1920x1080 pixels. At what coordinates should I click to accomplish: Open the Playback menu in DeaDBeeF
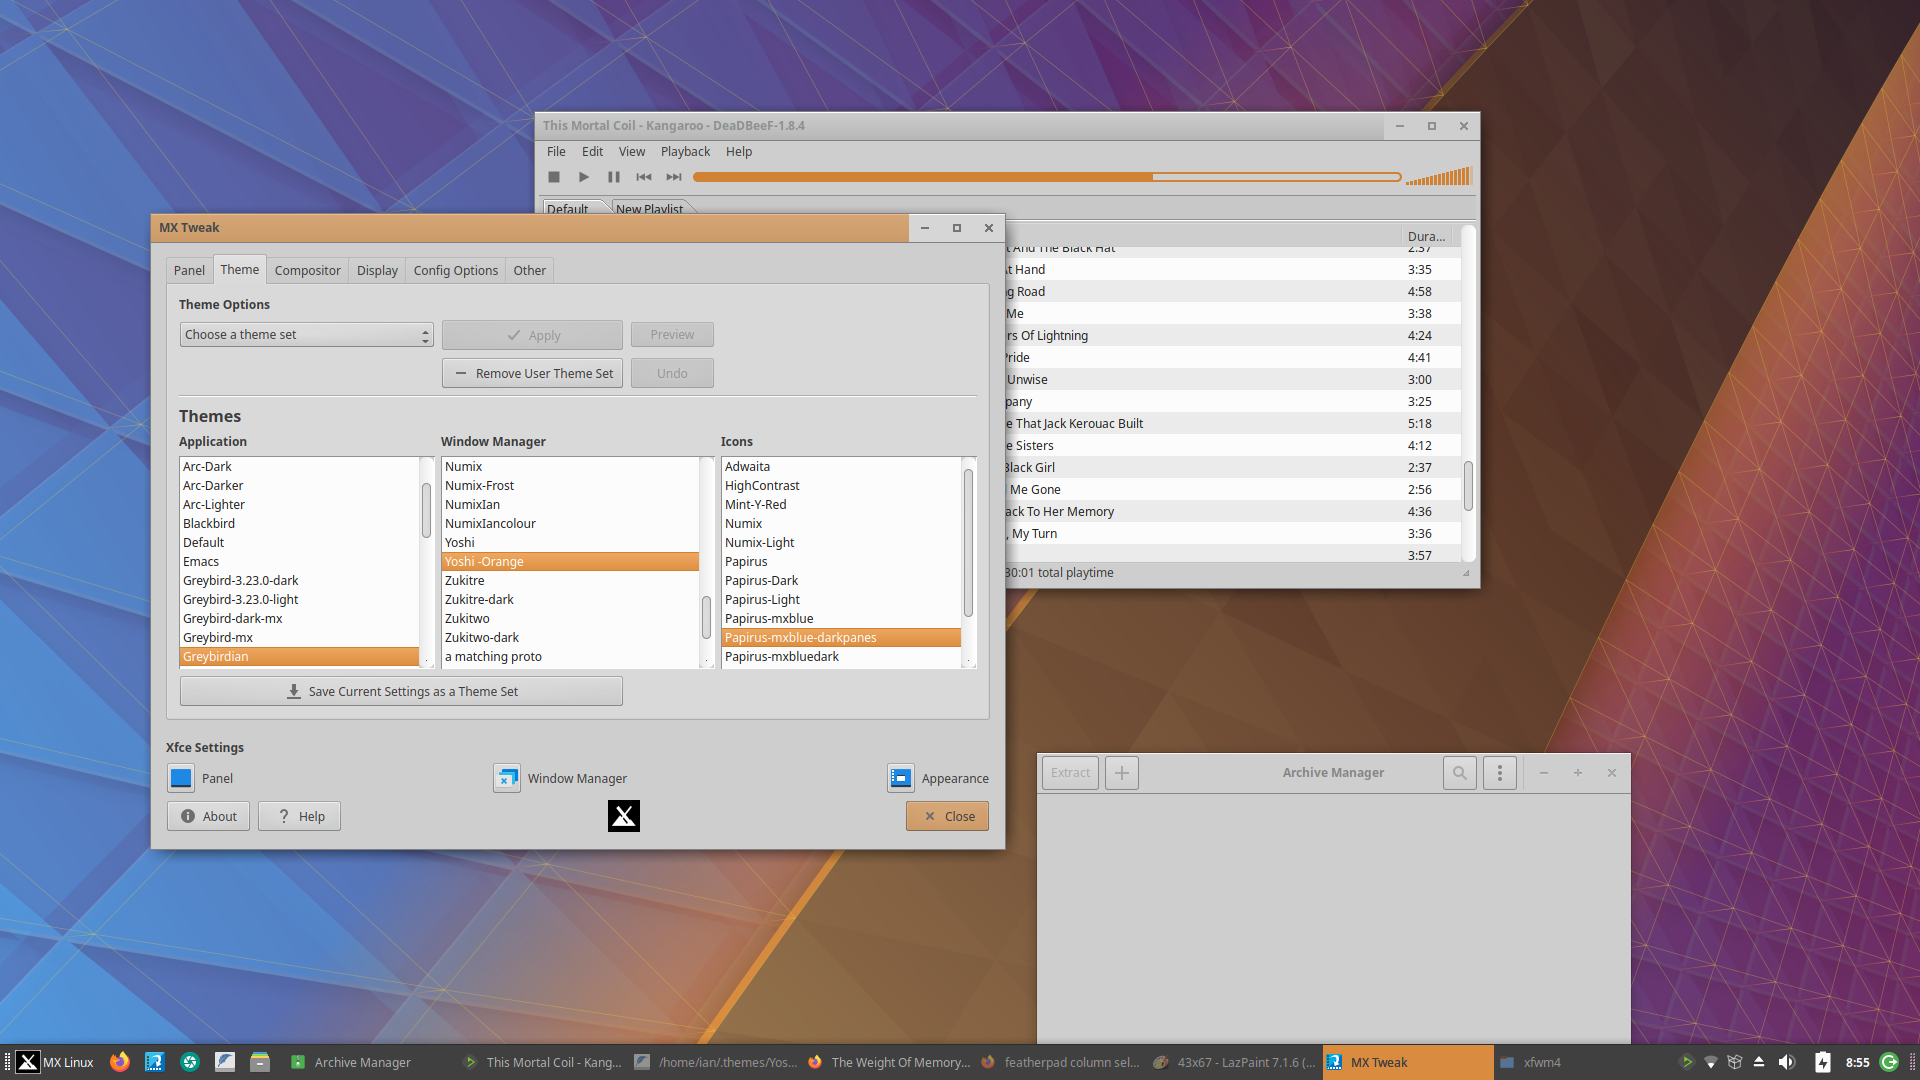(x=685, y=152)
